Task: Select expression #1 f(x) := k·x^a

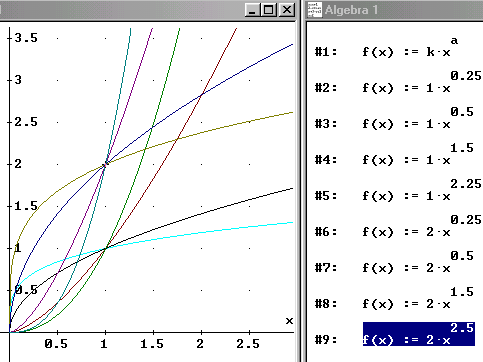Action: point(410,46)
